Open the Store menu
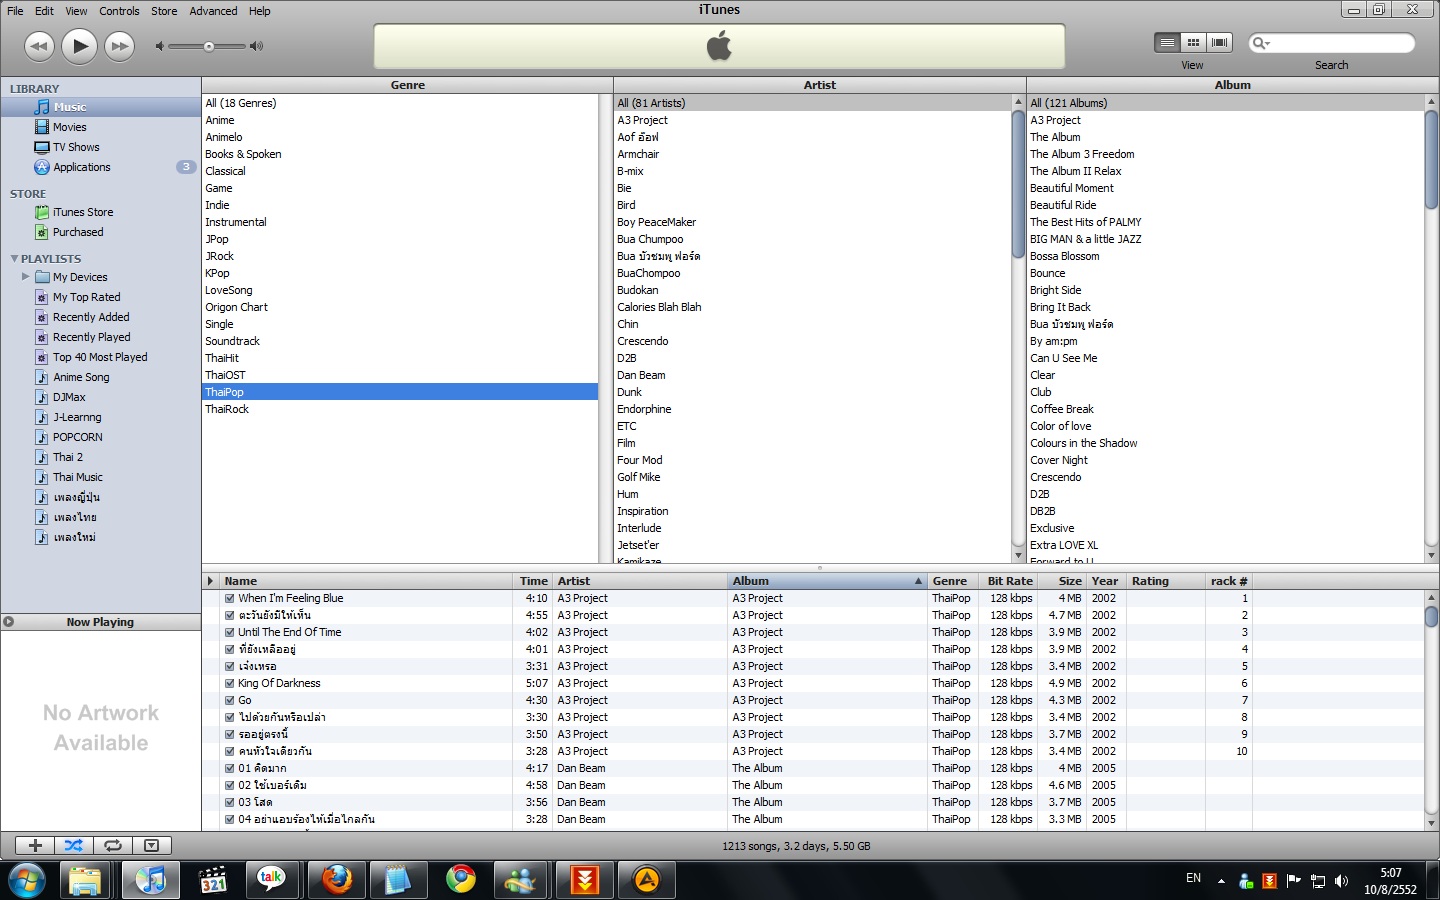This screenshot has width=1440, height=900. pyautogui.click(x=164, y=11)
